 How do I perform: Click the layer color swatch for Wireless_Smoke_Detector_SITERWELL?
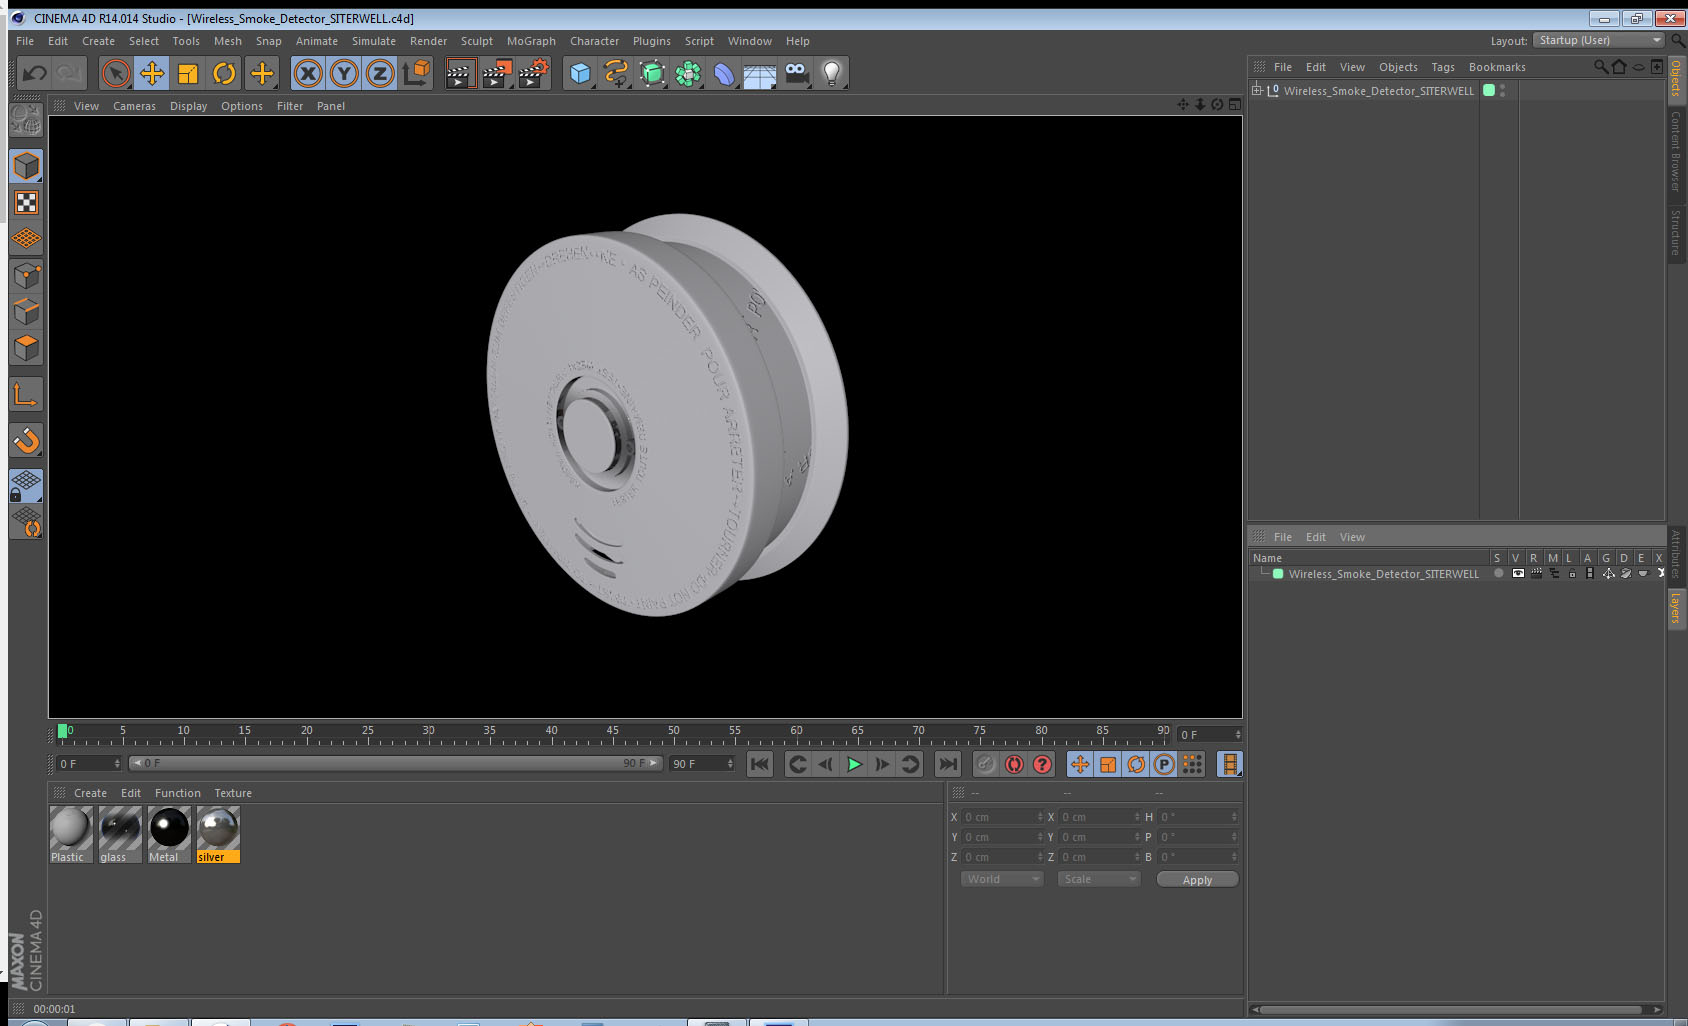pos(1278,574)
